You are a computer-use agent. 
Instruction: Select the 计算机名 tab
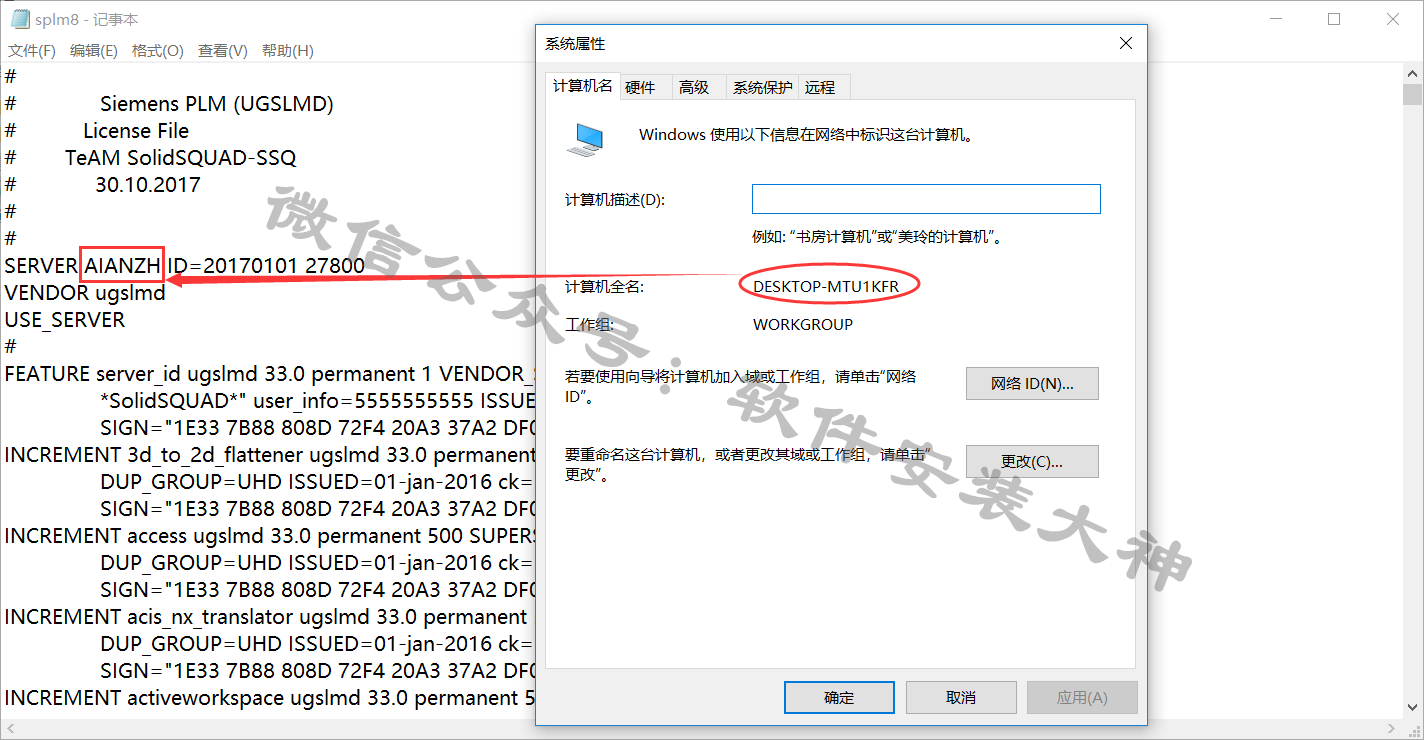(583, 86)
